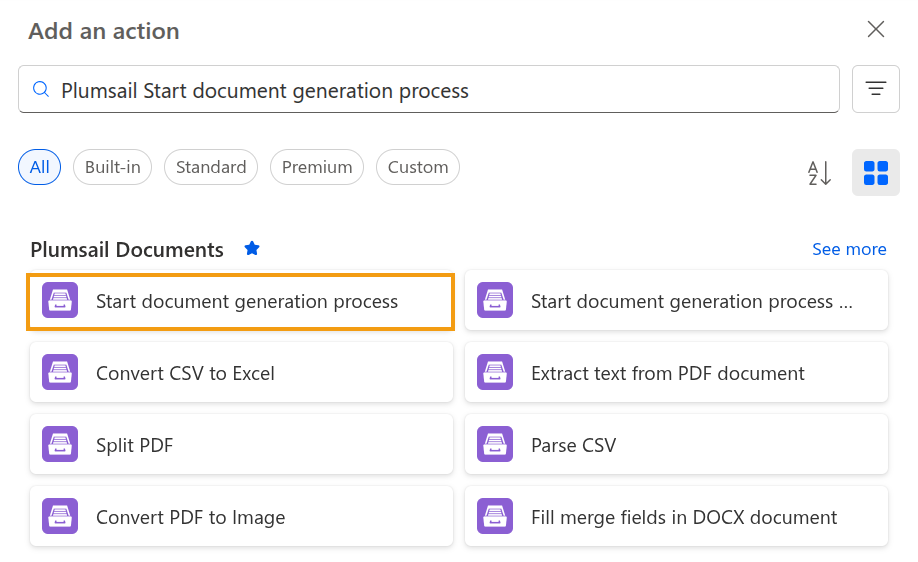Screen dimensions: 918x562
Task: Sort actions alphabetically A to Z
Action: [819, 173]
